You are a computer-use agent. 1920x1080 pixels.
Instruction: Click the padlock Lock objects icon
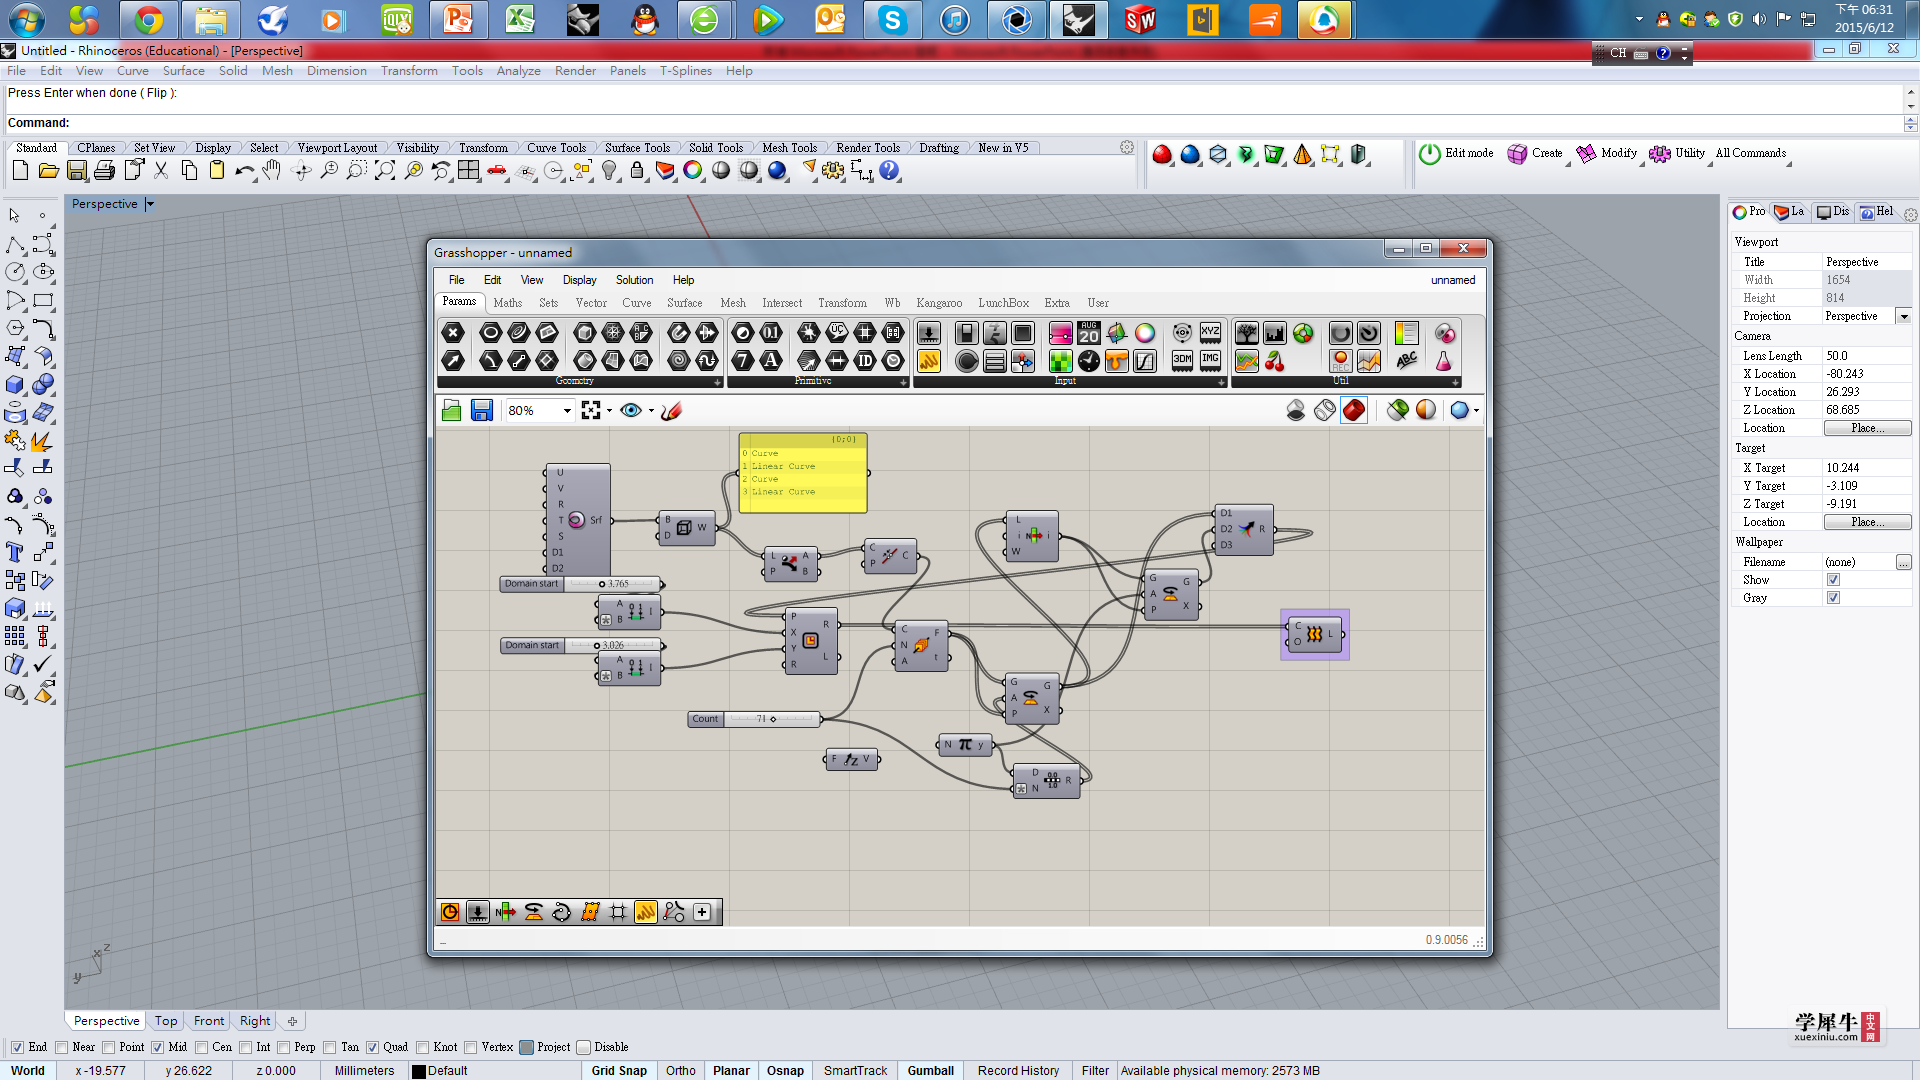pos(637,171)
